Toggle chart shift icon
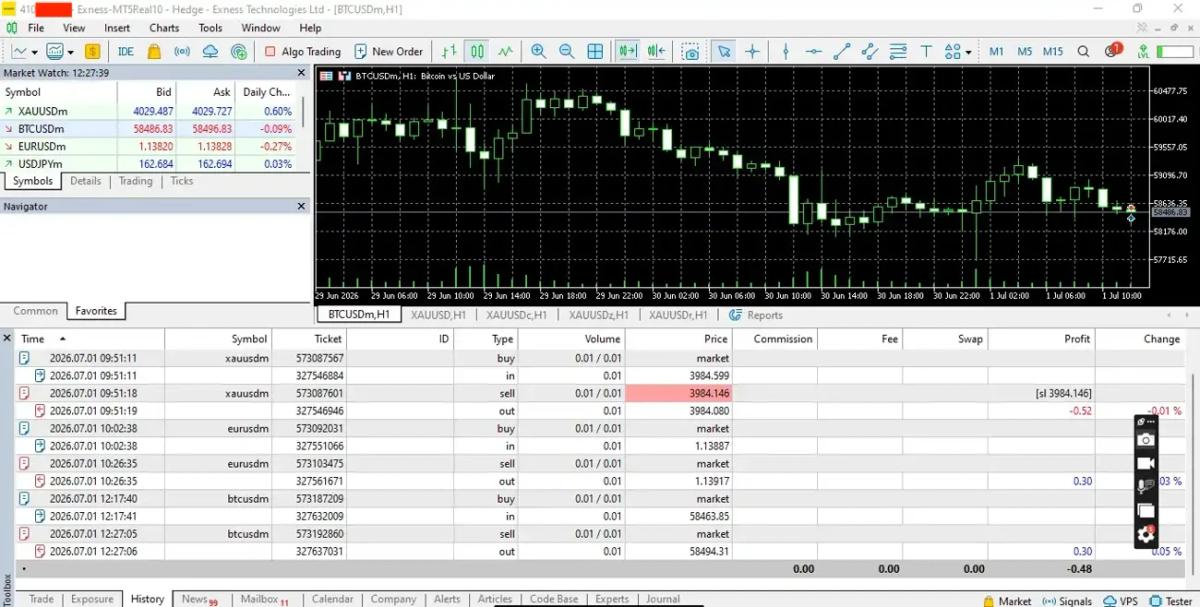1200x607 pixels. pos(657,51)
